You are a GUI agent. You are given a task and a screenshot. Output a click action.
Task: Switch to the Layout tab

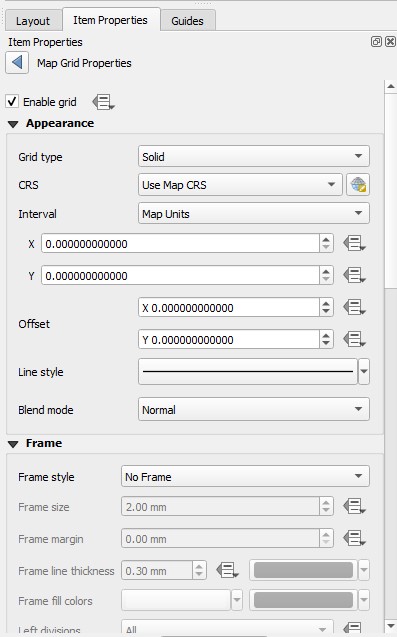[33, 21]
